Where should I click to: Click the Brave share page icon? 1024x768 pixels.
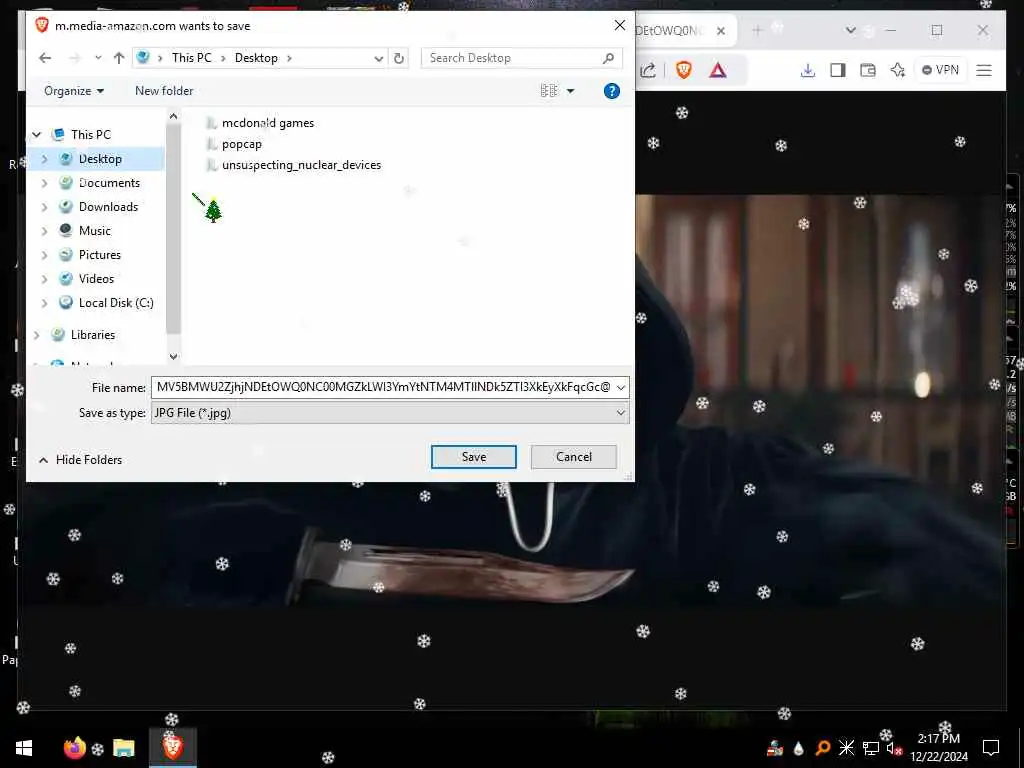tap(647, 70)
